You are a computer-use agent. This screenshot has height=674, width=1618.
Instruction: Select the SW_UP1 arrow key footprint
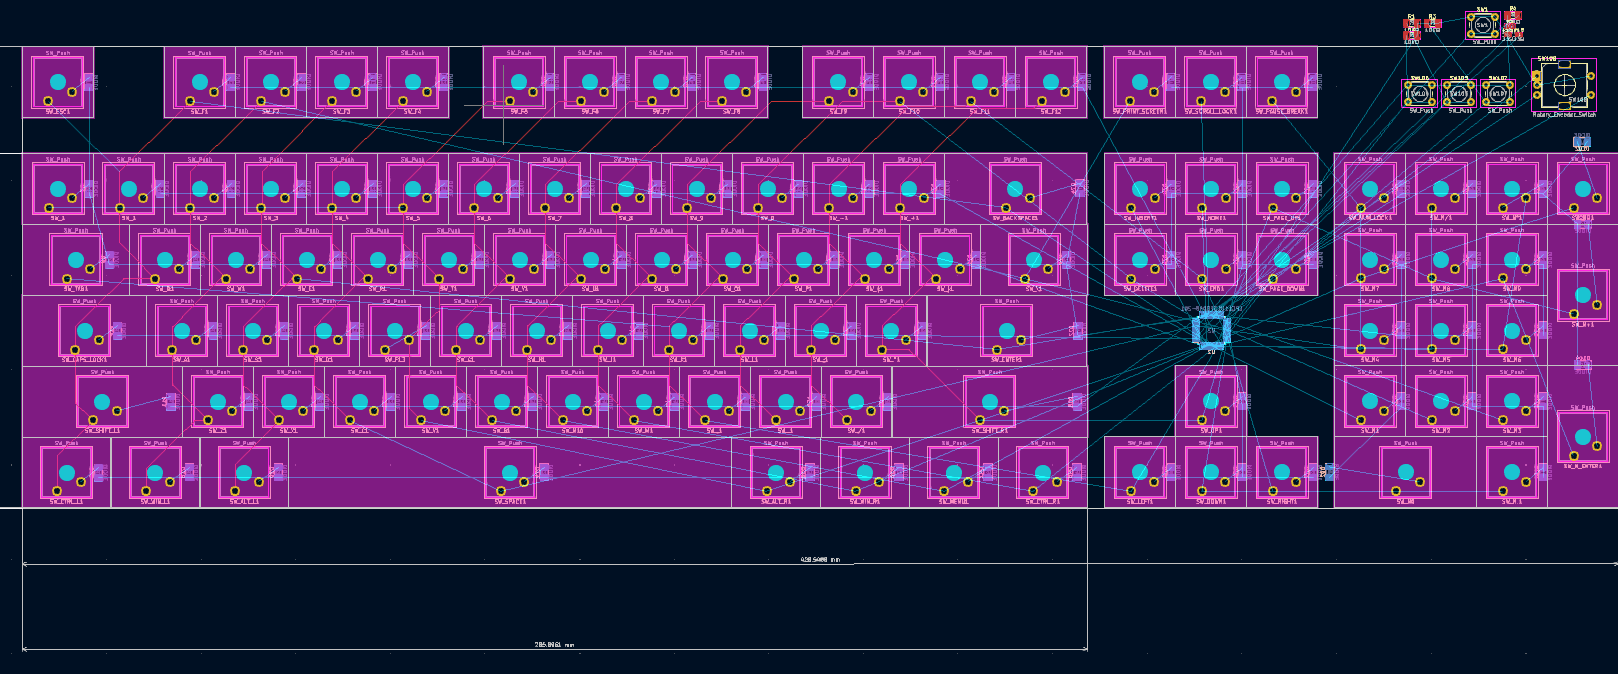pyautogui.click(x=1211, y=402)
